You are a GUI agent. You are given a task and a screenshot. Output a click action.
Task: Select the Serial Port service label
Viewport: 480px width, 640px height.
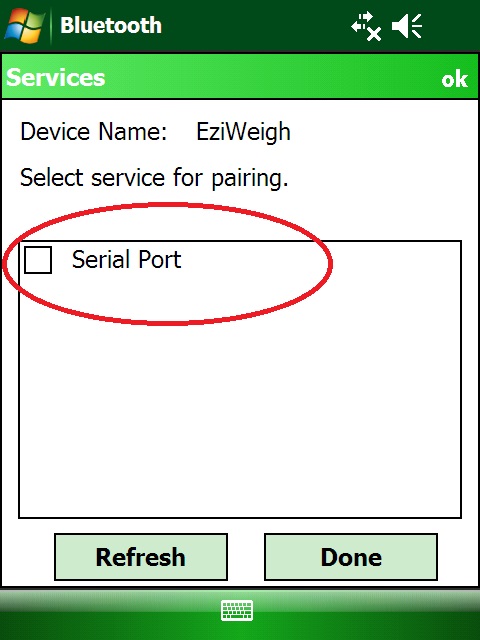pos(127,260)
